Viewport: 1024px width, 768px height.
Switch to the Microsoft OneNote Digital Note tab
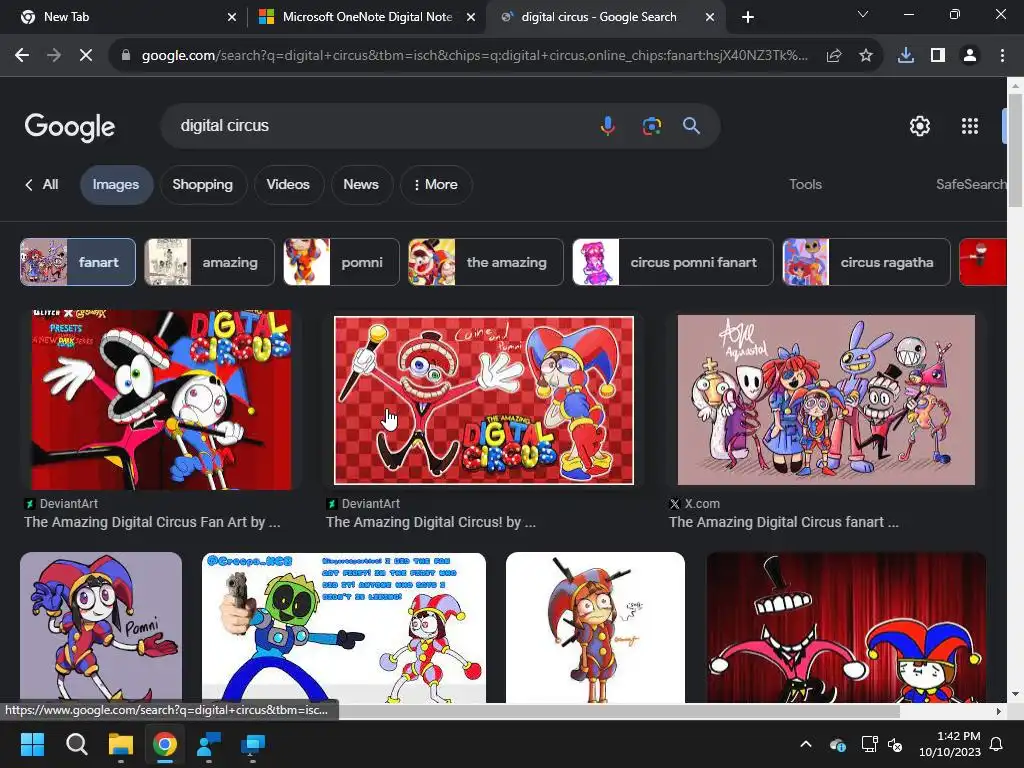(366, 17)
